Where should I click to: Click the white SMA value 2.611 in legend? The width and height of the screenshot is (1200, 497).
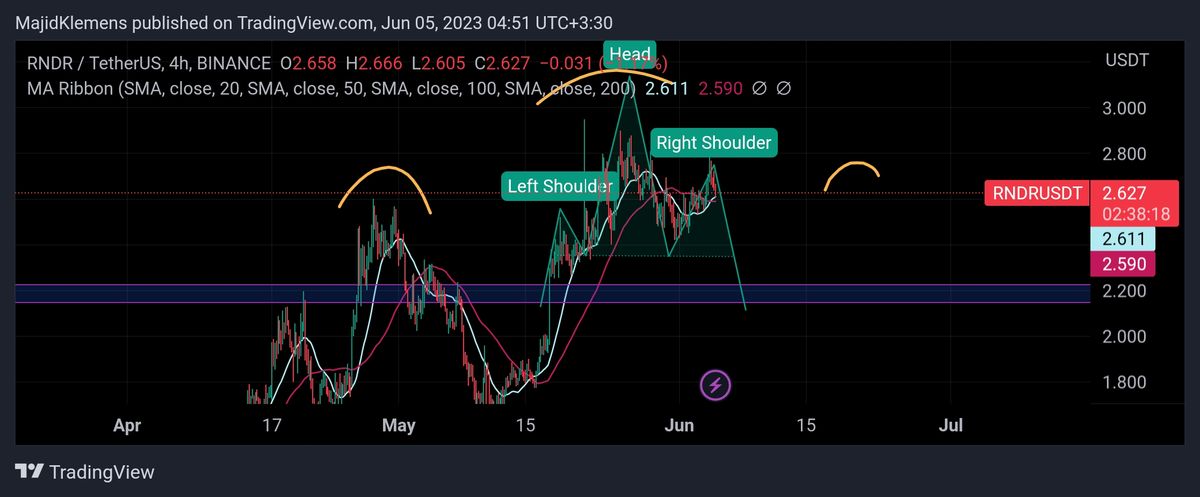tap(666, 89)
